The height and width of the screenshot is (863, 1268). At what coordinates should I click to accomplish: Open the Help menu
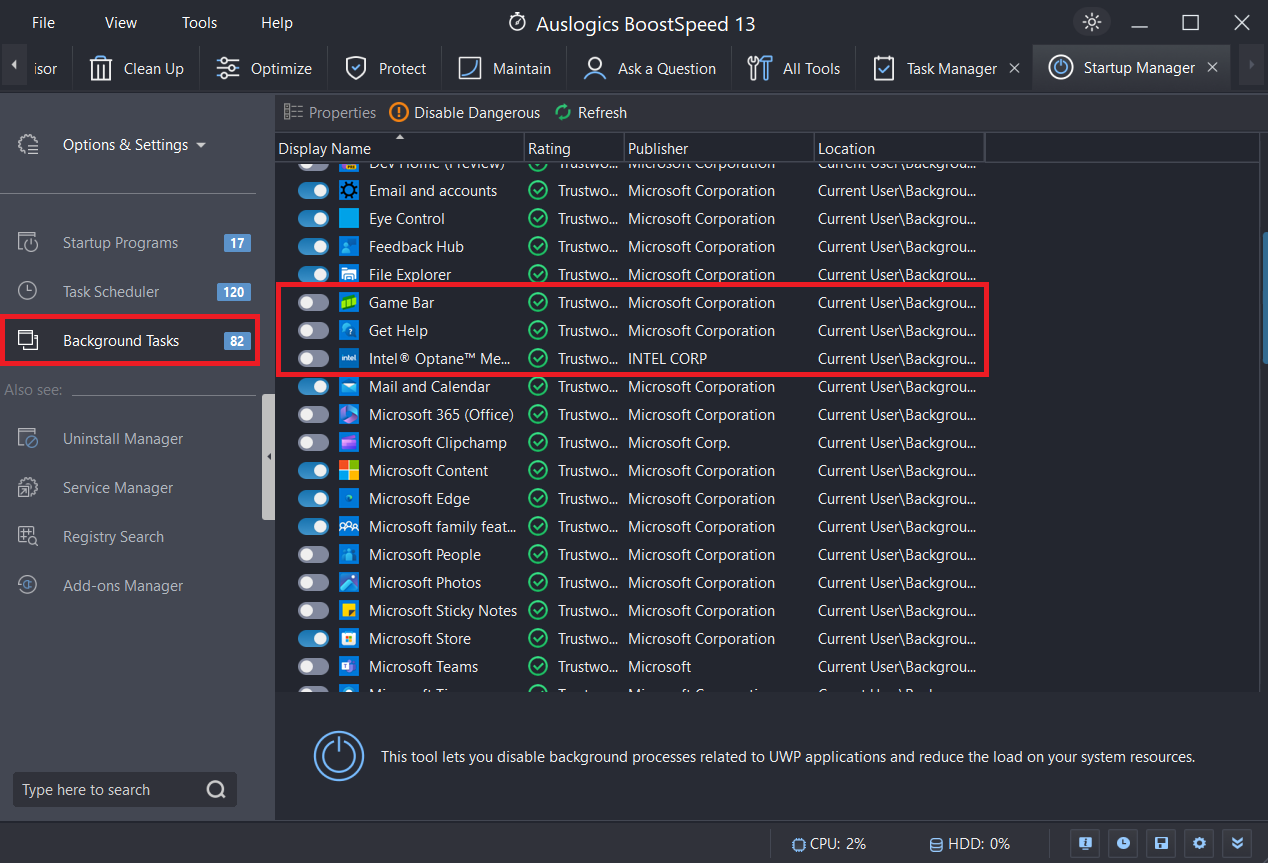click(x=277, y=22)
